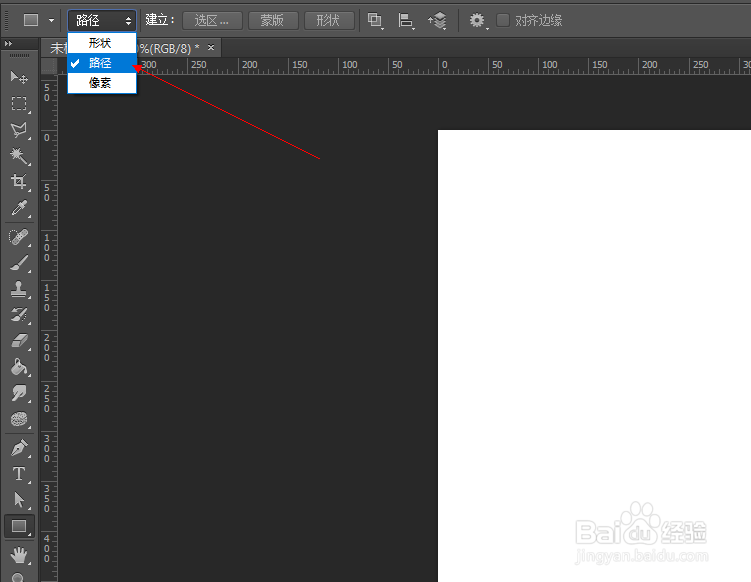Click the rectangle tool preset icon

[x=31, y=20]
